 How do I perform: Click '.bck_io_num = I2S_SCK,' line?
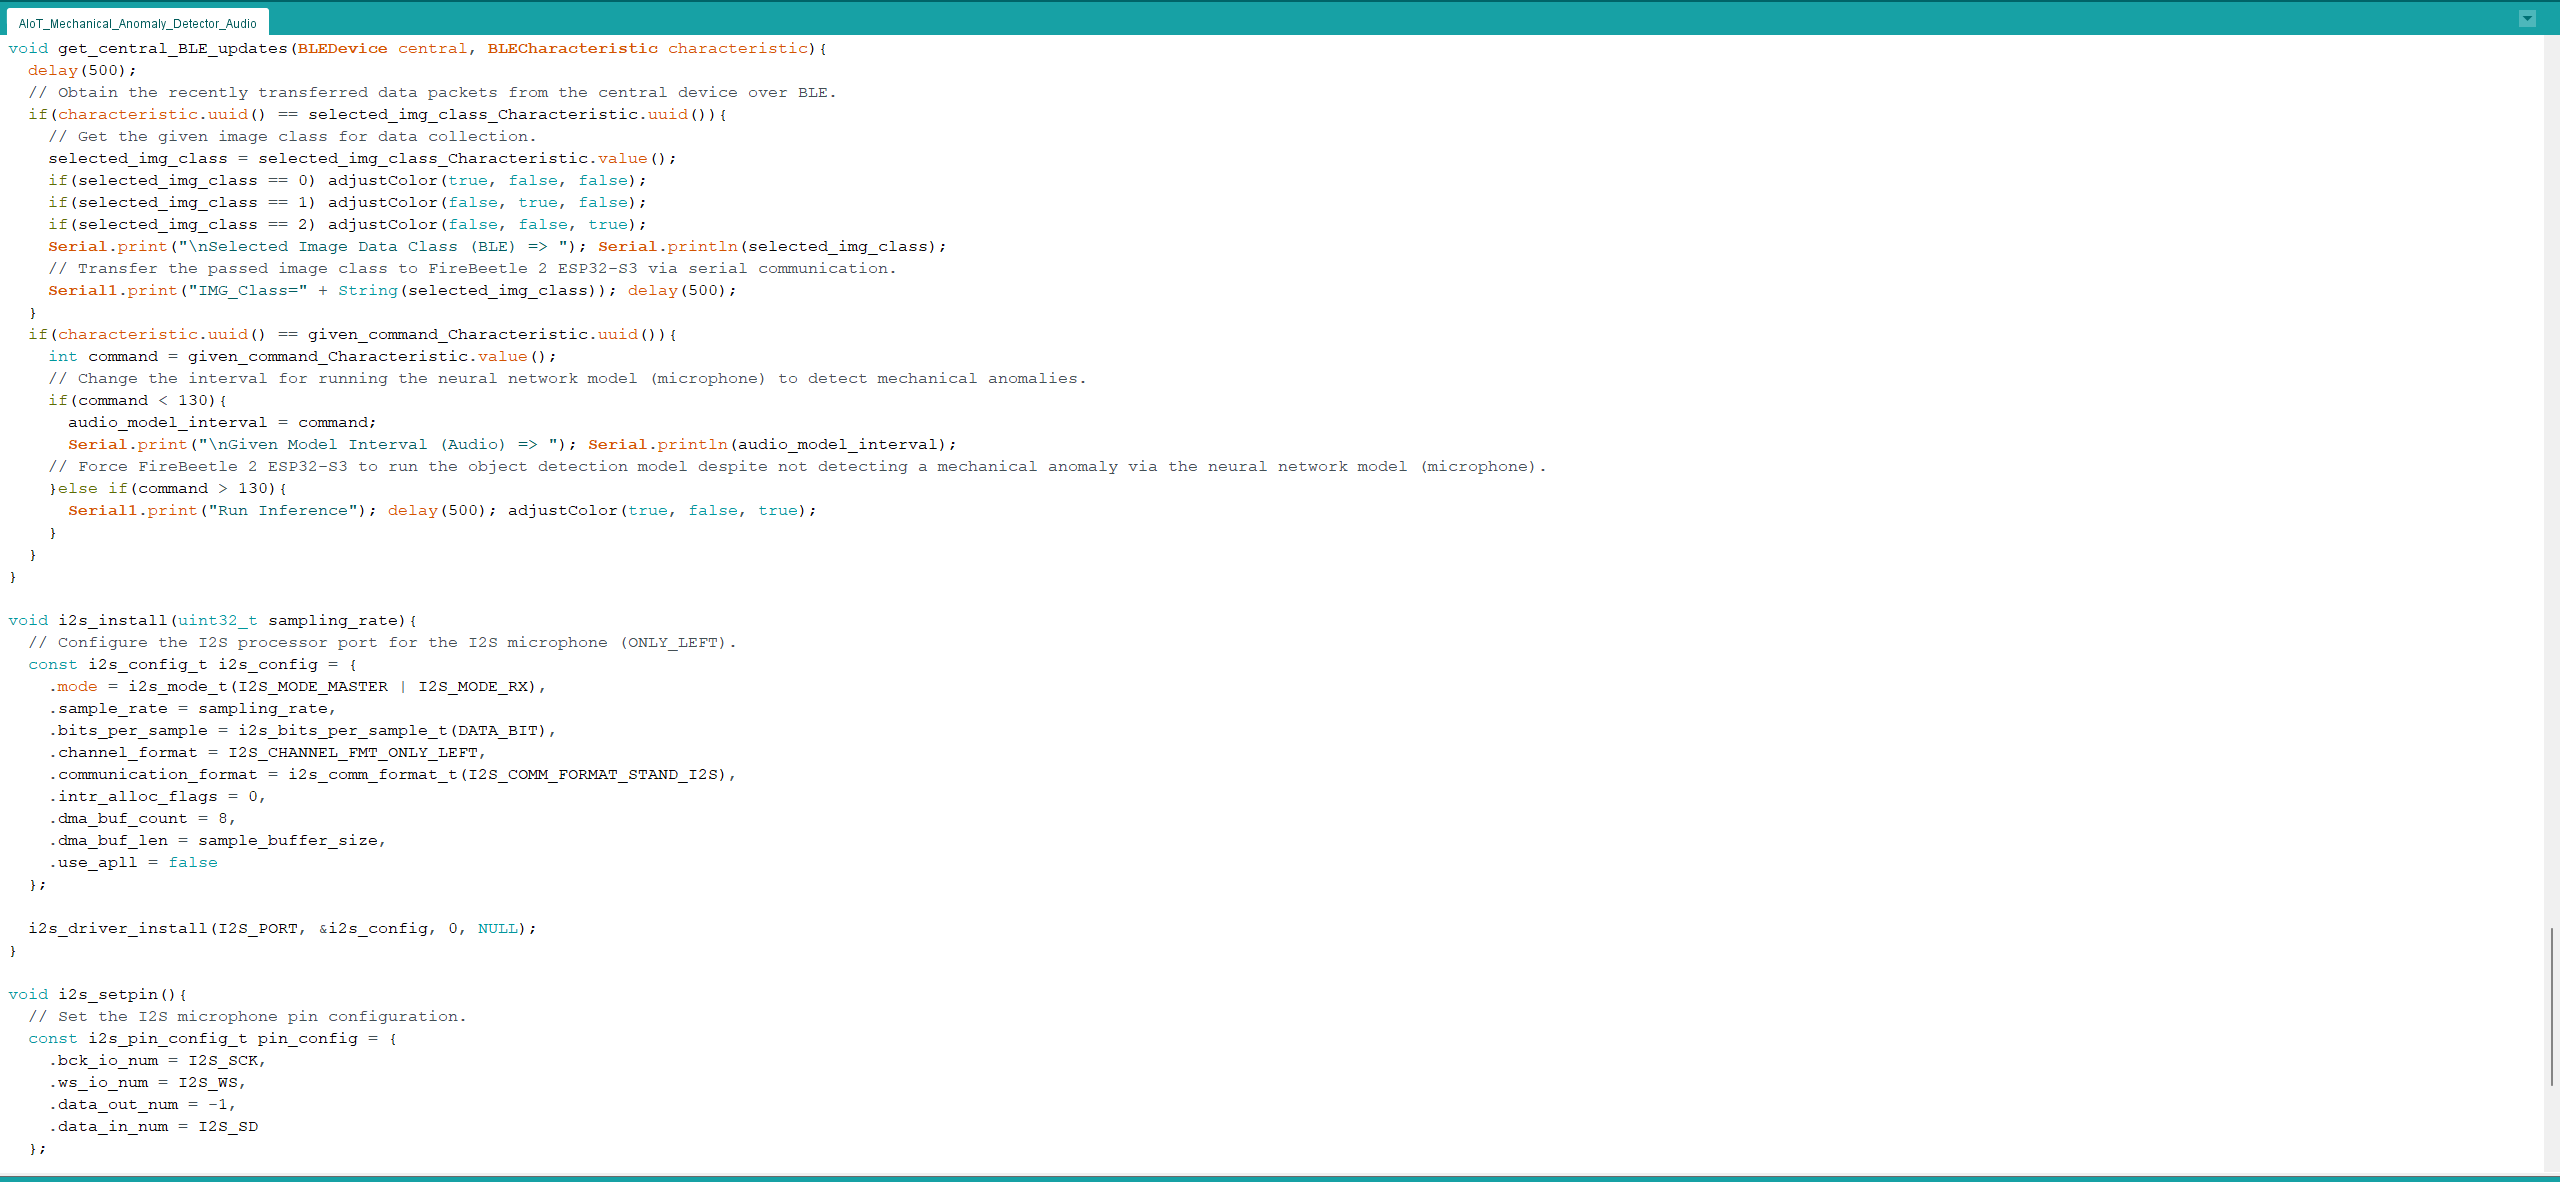157,1060
